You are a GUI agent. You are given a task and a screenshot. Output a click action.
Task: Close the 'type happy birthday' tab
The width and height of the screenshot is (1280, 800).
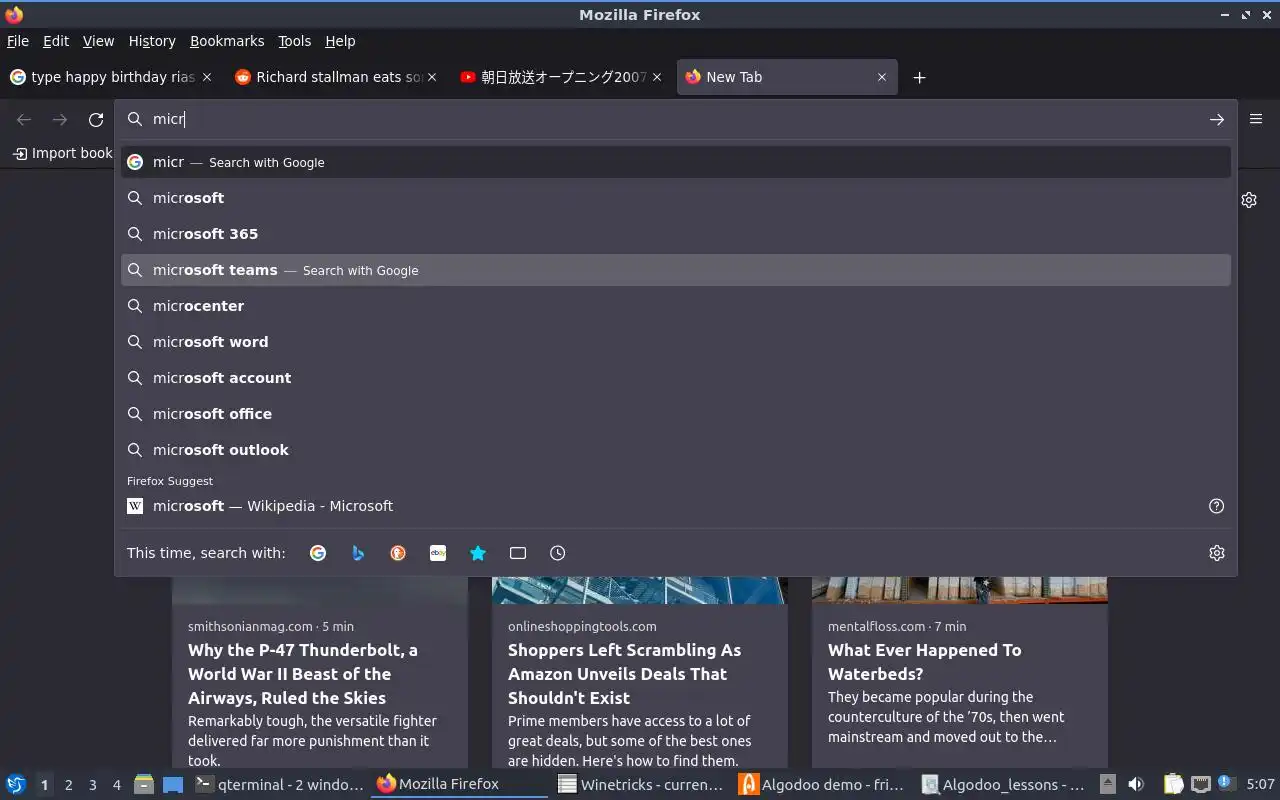tap(207, 77)
